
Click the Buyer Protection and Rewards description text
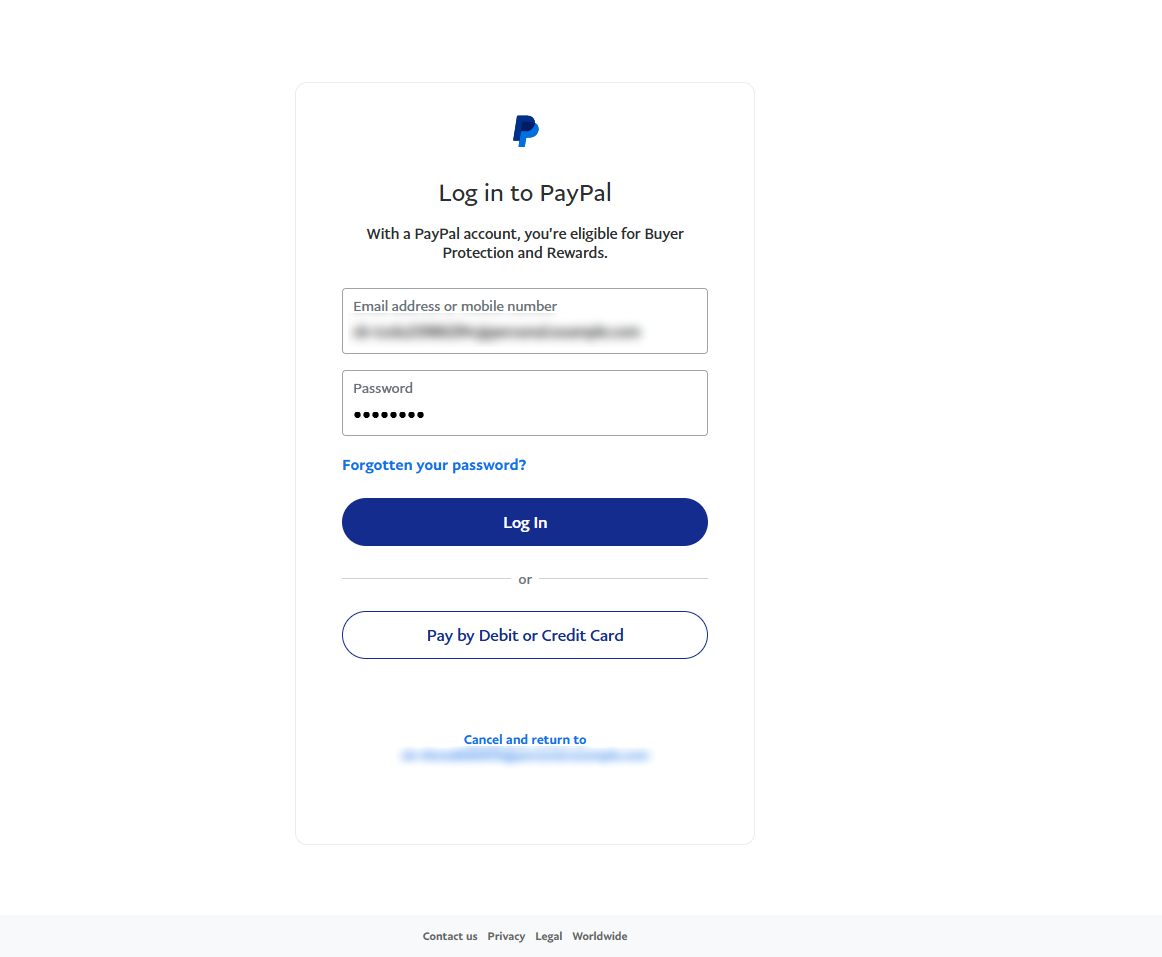click(525, 243)
